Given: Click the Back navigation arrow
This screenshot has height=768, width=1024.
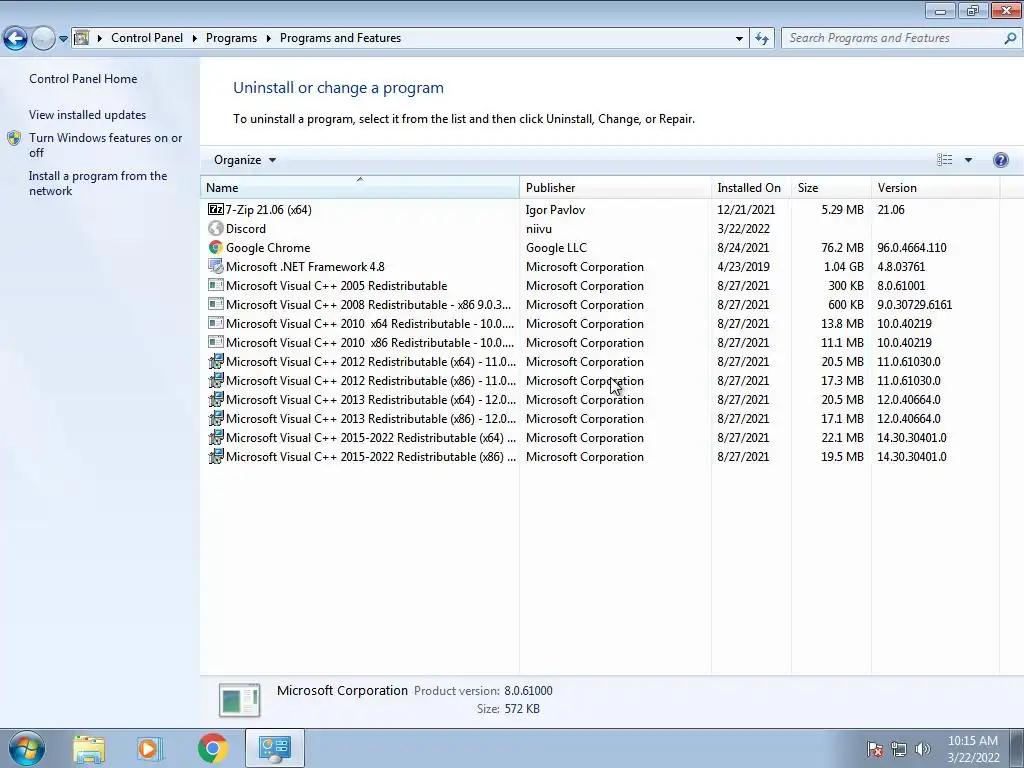Looking at the screenshot, I should point(16,39).
